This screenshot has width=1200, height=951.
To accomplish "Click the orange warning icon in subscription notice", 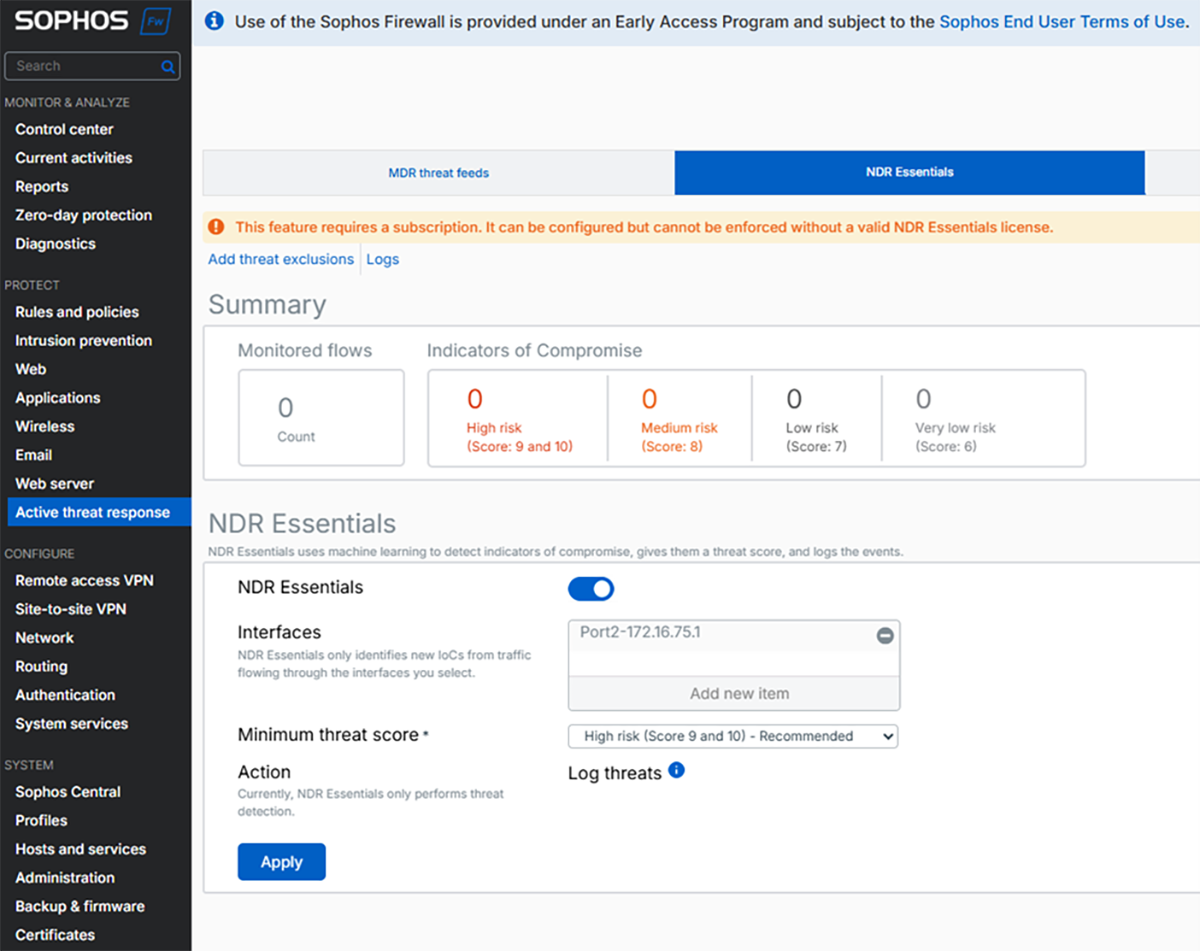I will pyautogui.click(x=216, y=228).
